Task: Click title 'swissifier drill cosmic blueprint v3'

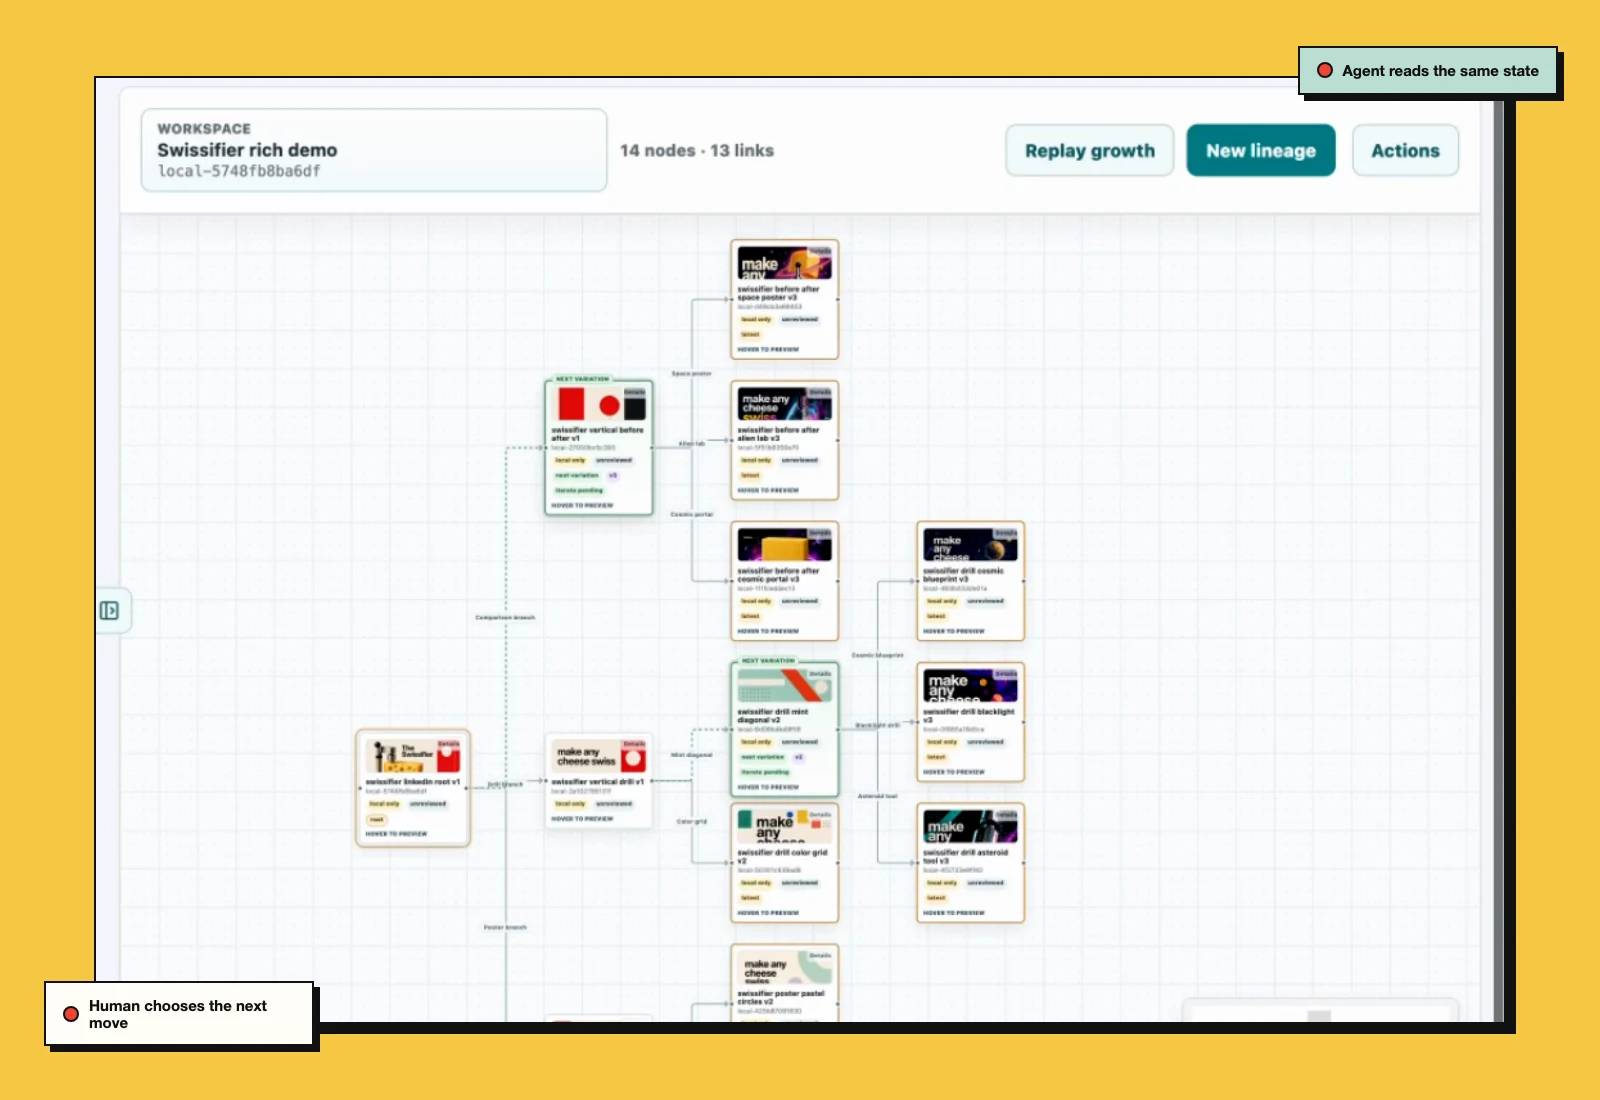Action: [964, 575]
